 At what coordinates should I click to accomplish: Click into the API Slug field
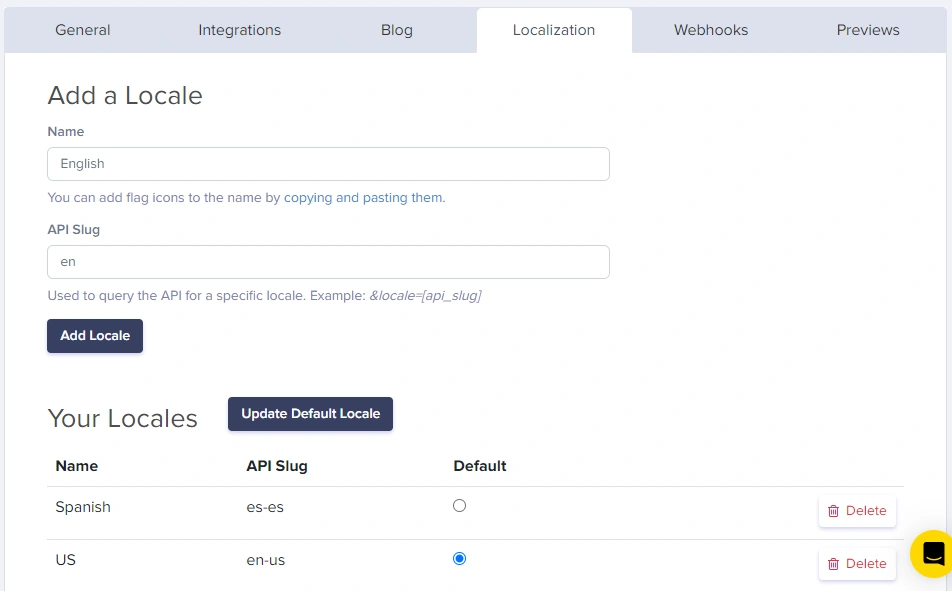pyautogui.click(x=328, y=262)
